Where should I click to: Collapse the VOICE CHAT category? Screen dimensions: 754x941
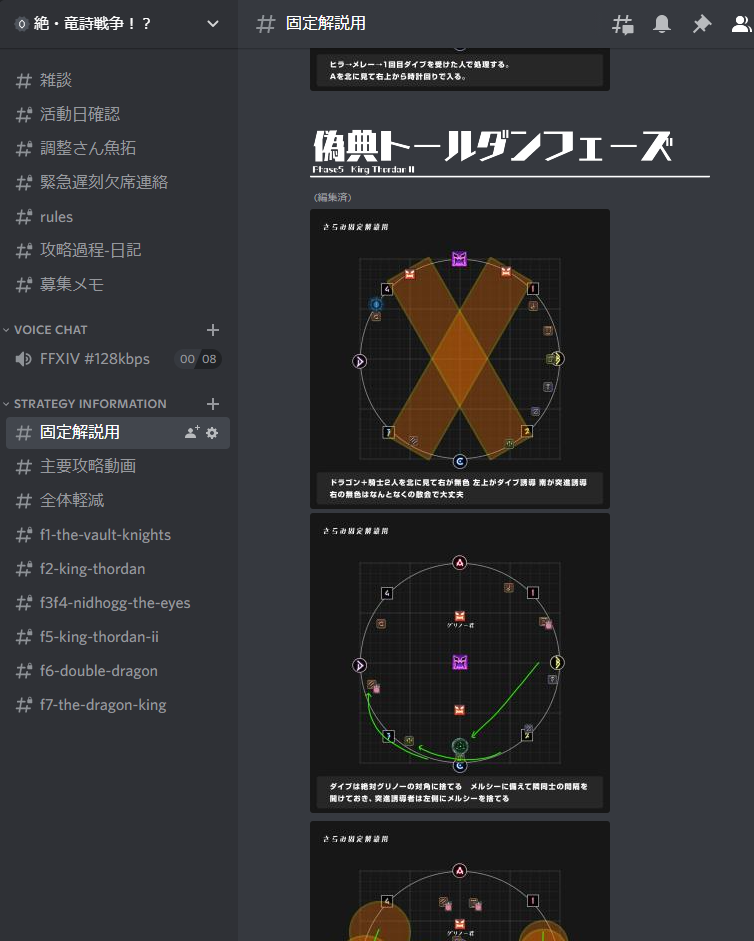(50, 330)
